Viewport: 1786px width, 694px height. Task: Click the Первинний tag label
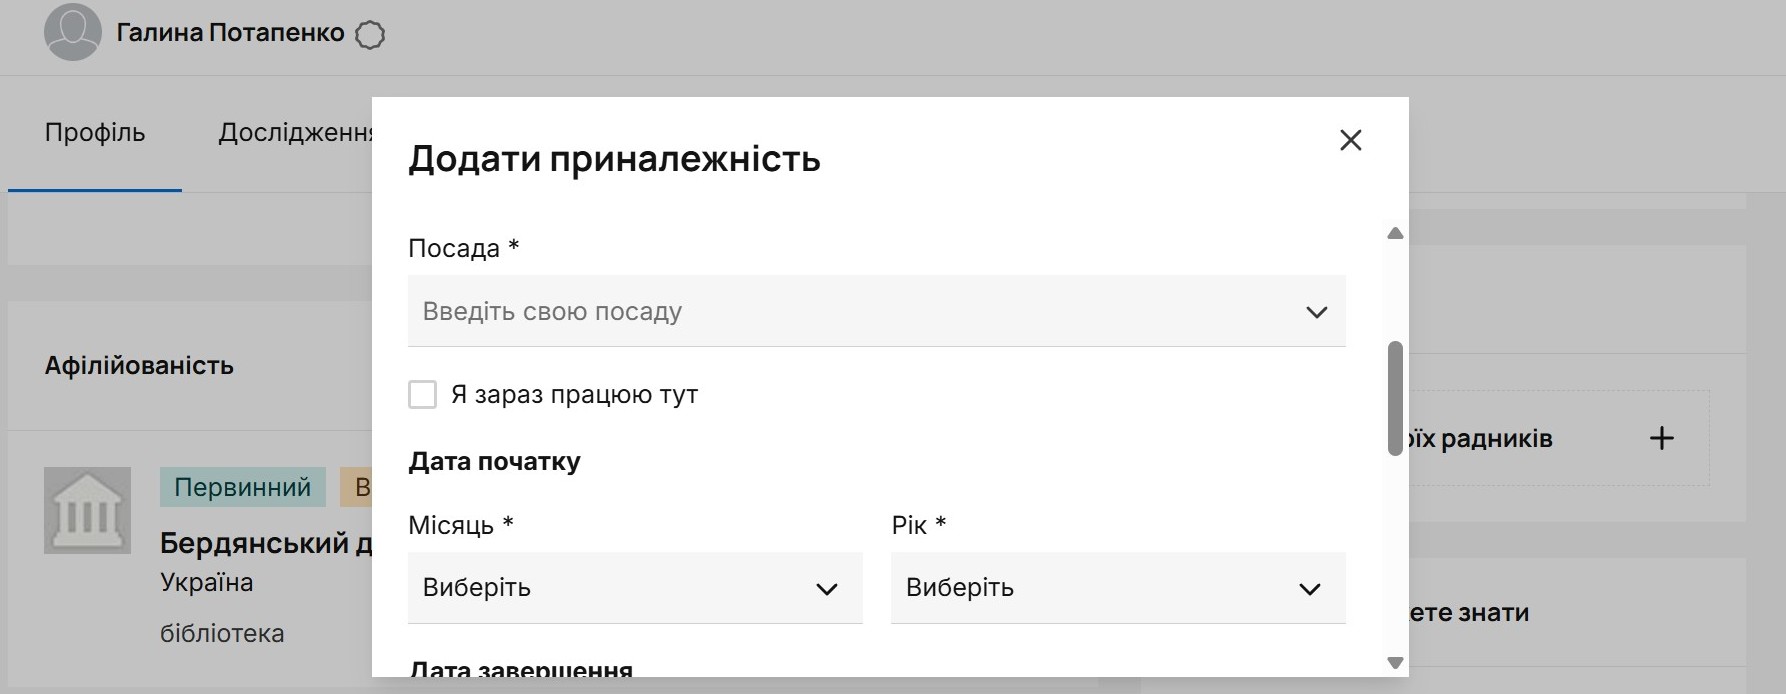click(242, 487)
